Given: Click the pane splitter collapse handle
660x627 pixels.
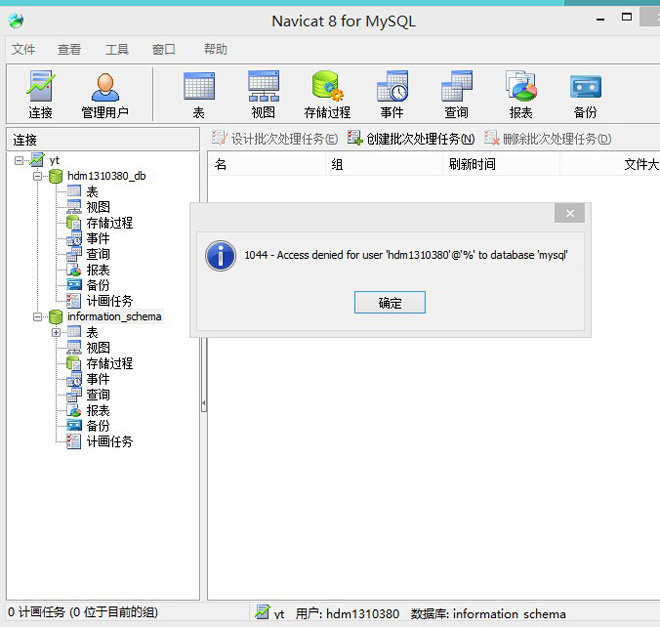Looking at the screenshot, I should coord(204,403).
